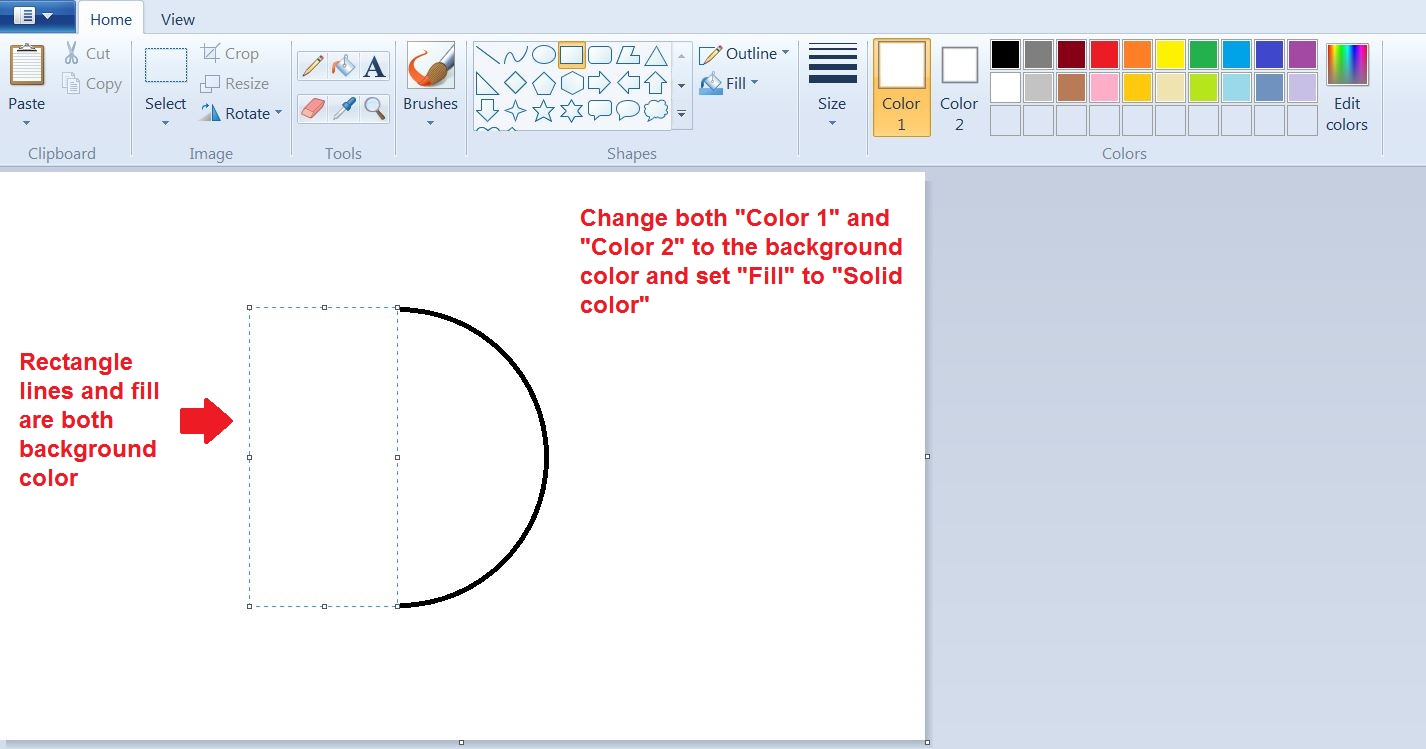Screen dimensions: 1426x749
Task: Open the Paste options arrow
Action: click(27, 123)
